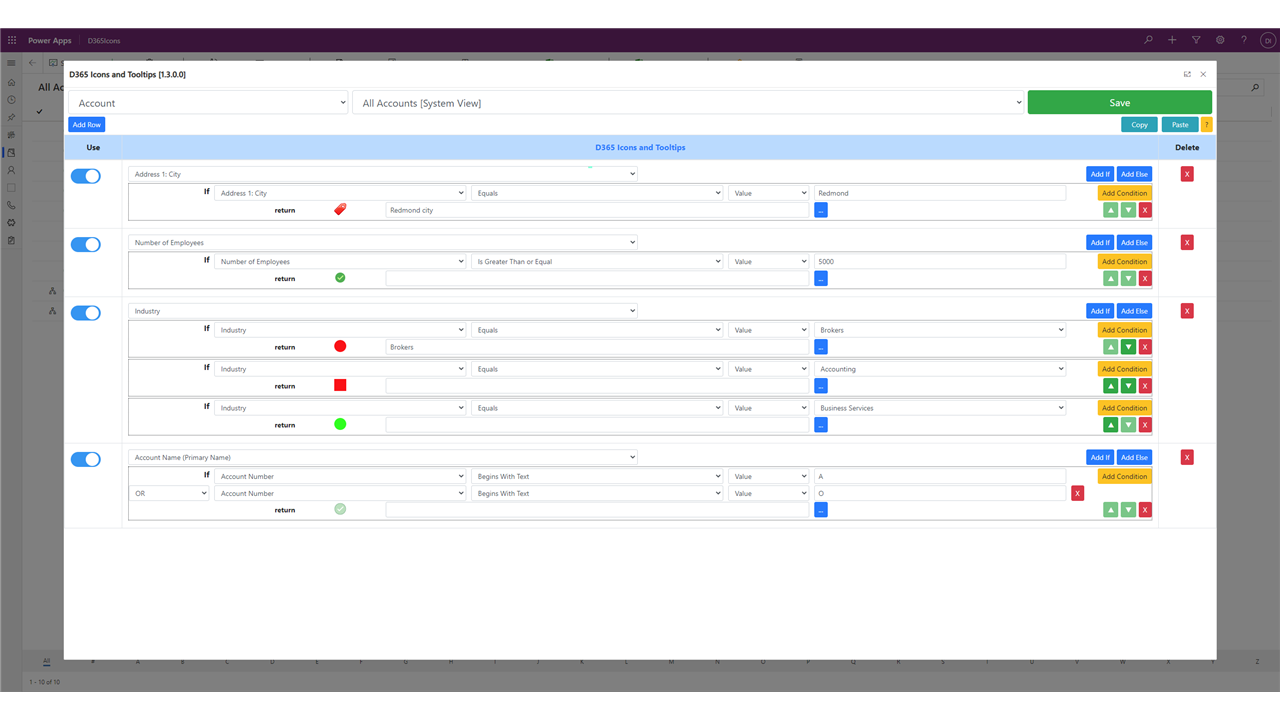
Task: Open the Account Name (Primary Name) dropdown
Action: 383,457
